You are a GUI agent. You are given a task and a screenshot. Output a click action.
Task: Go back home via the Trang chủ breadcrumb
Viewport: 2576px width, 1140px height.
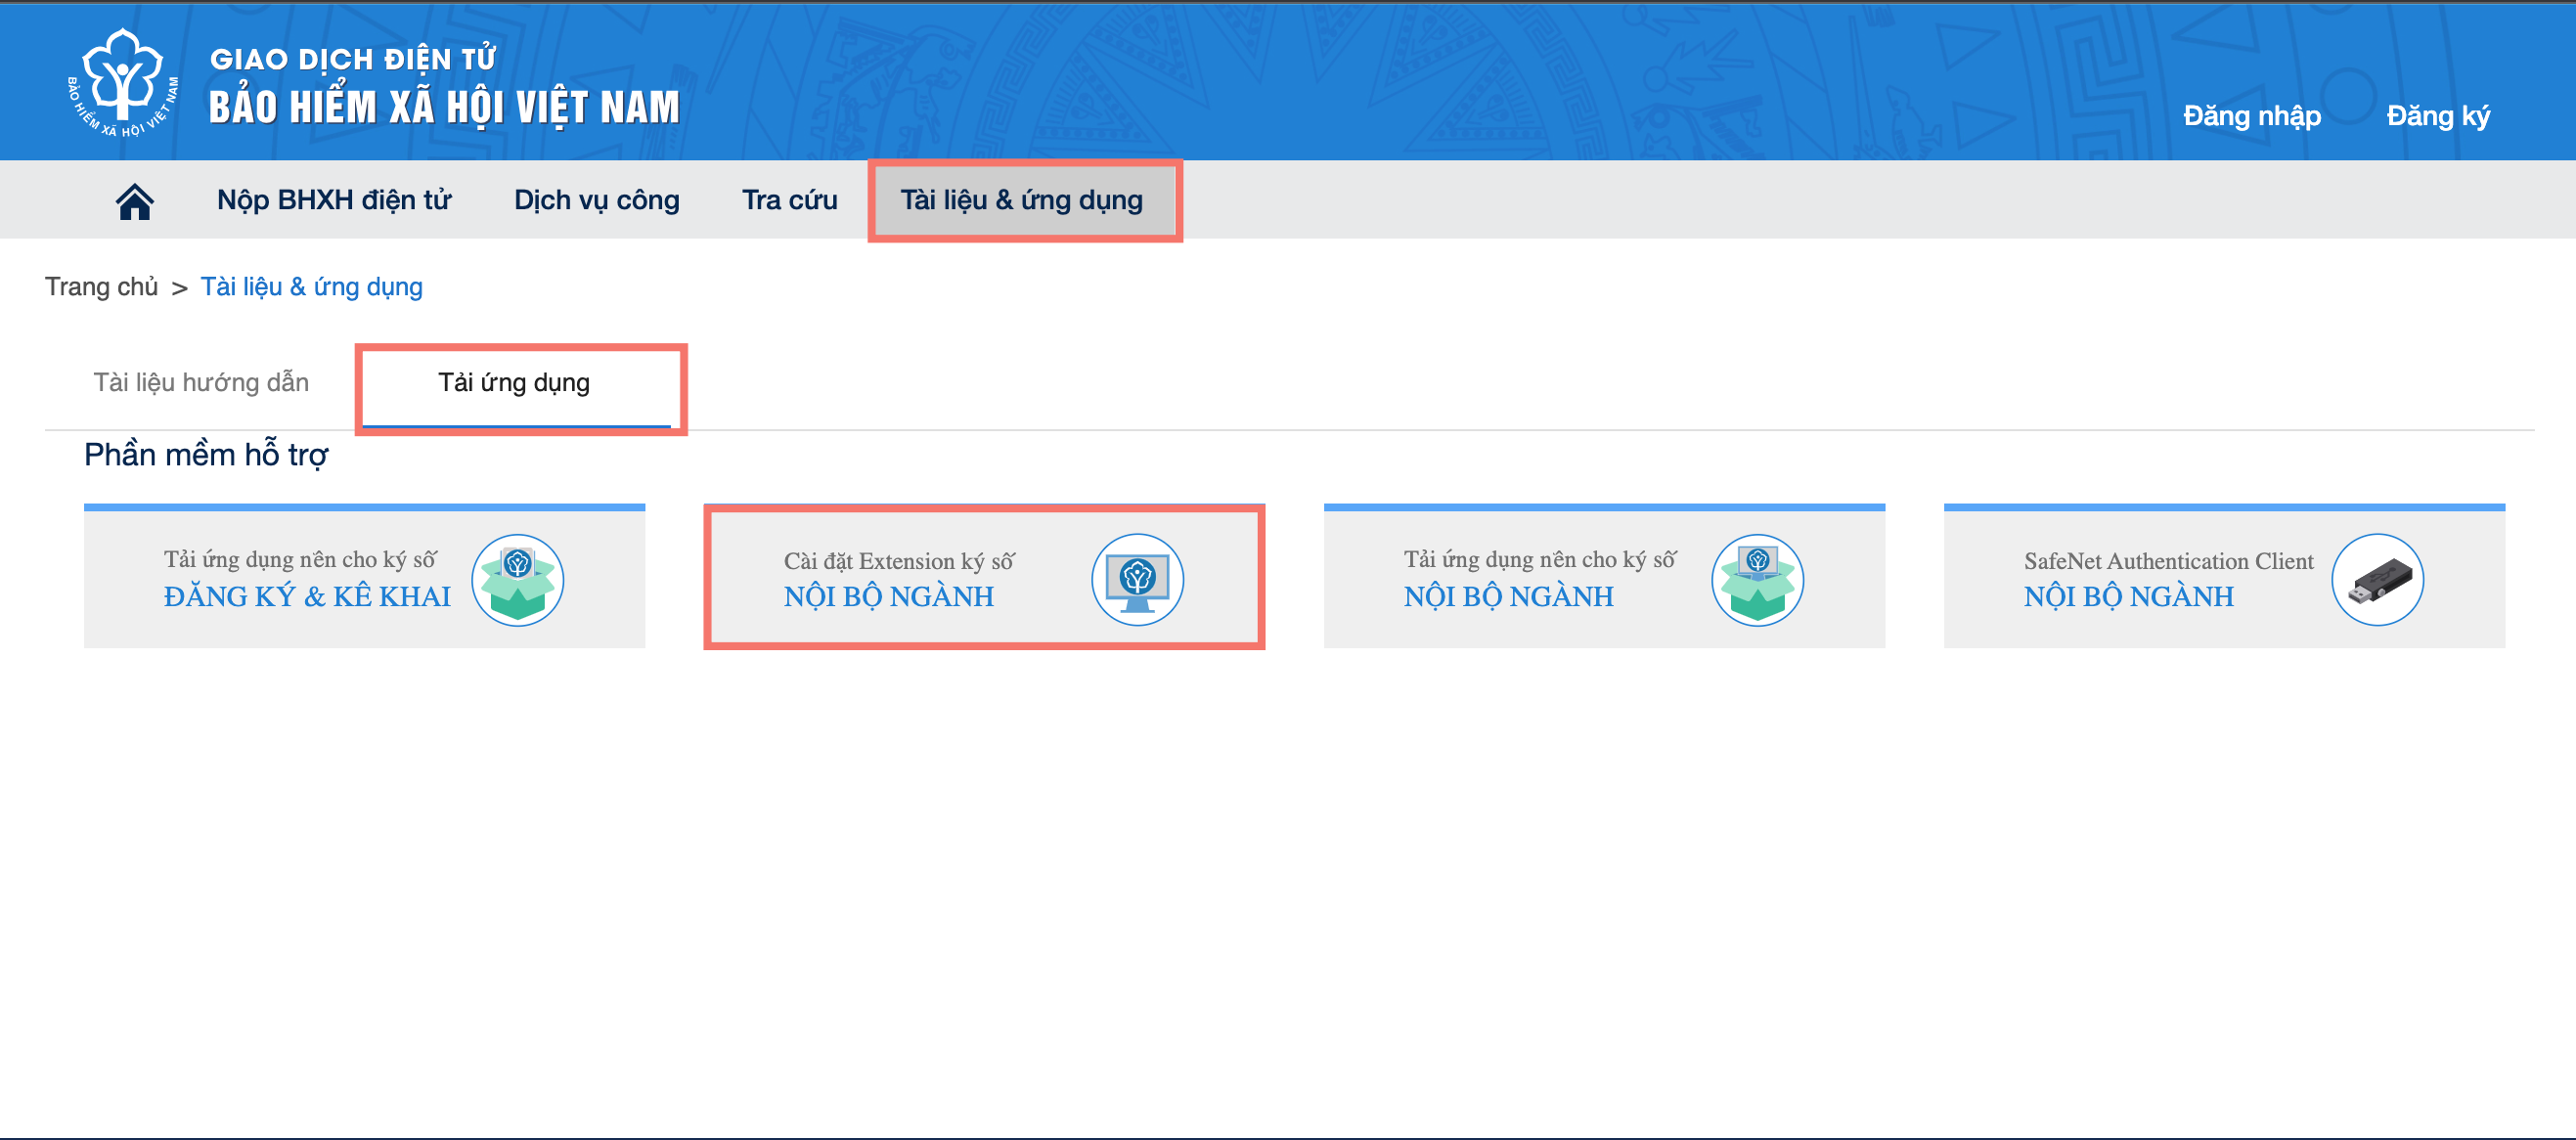100,287
